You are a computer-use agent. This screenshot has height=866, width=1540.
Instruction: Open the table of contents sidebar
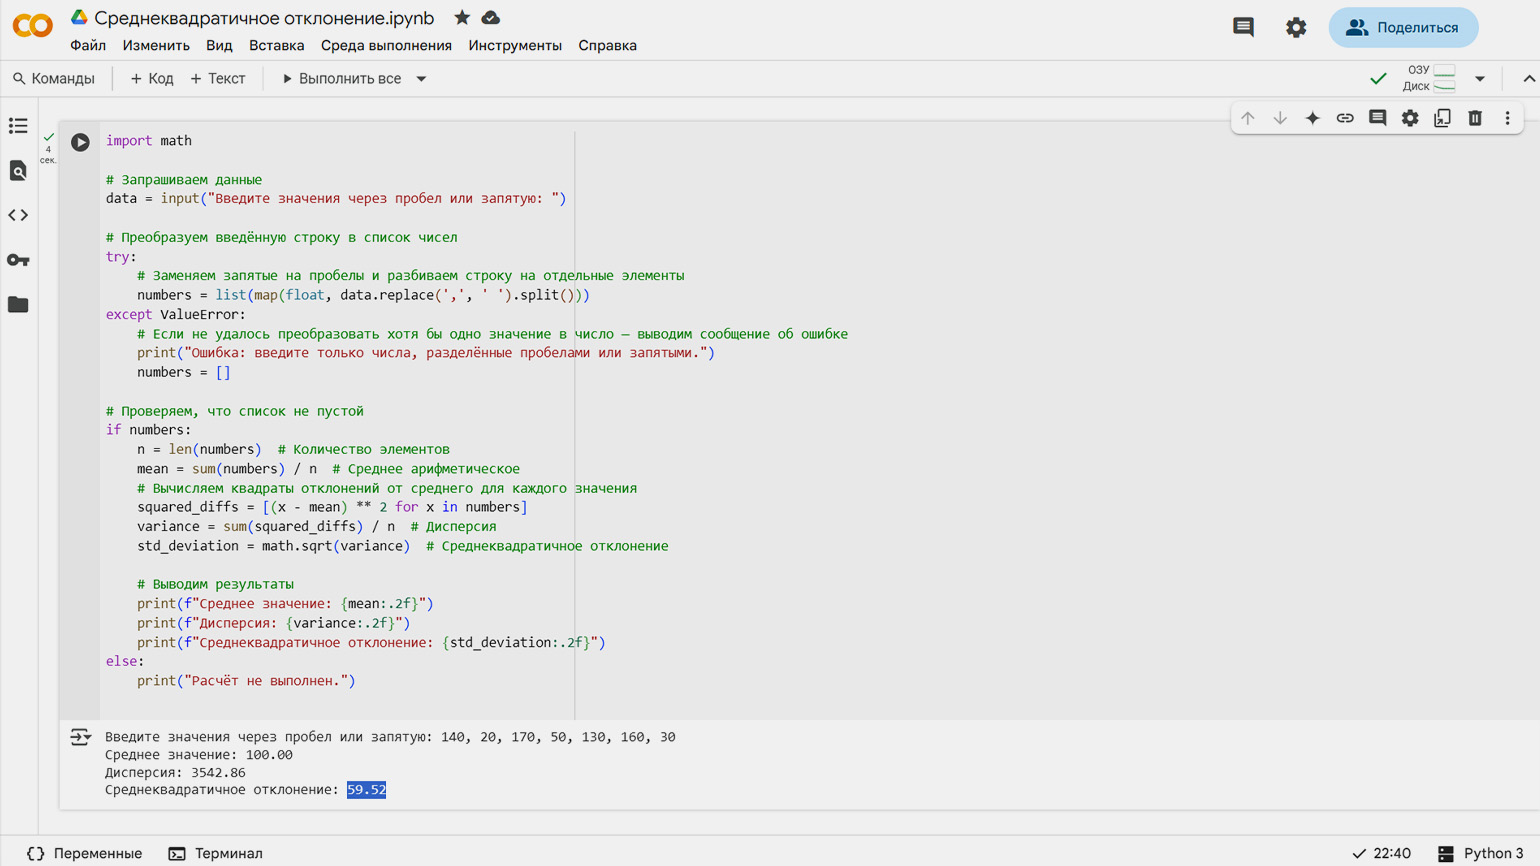click(18, 126)
